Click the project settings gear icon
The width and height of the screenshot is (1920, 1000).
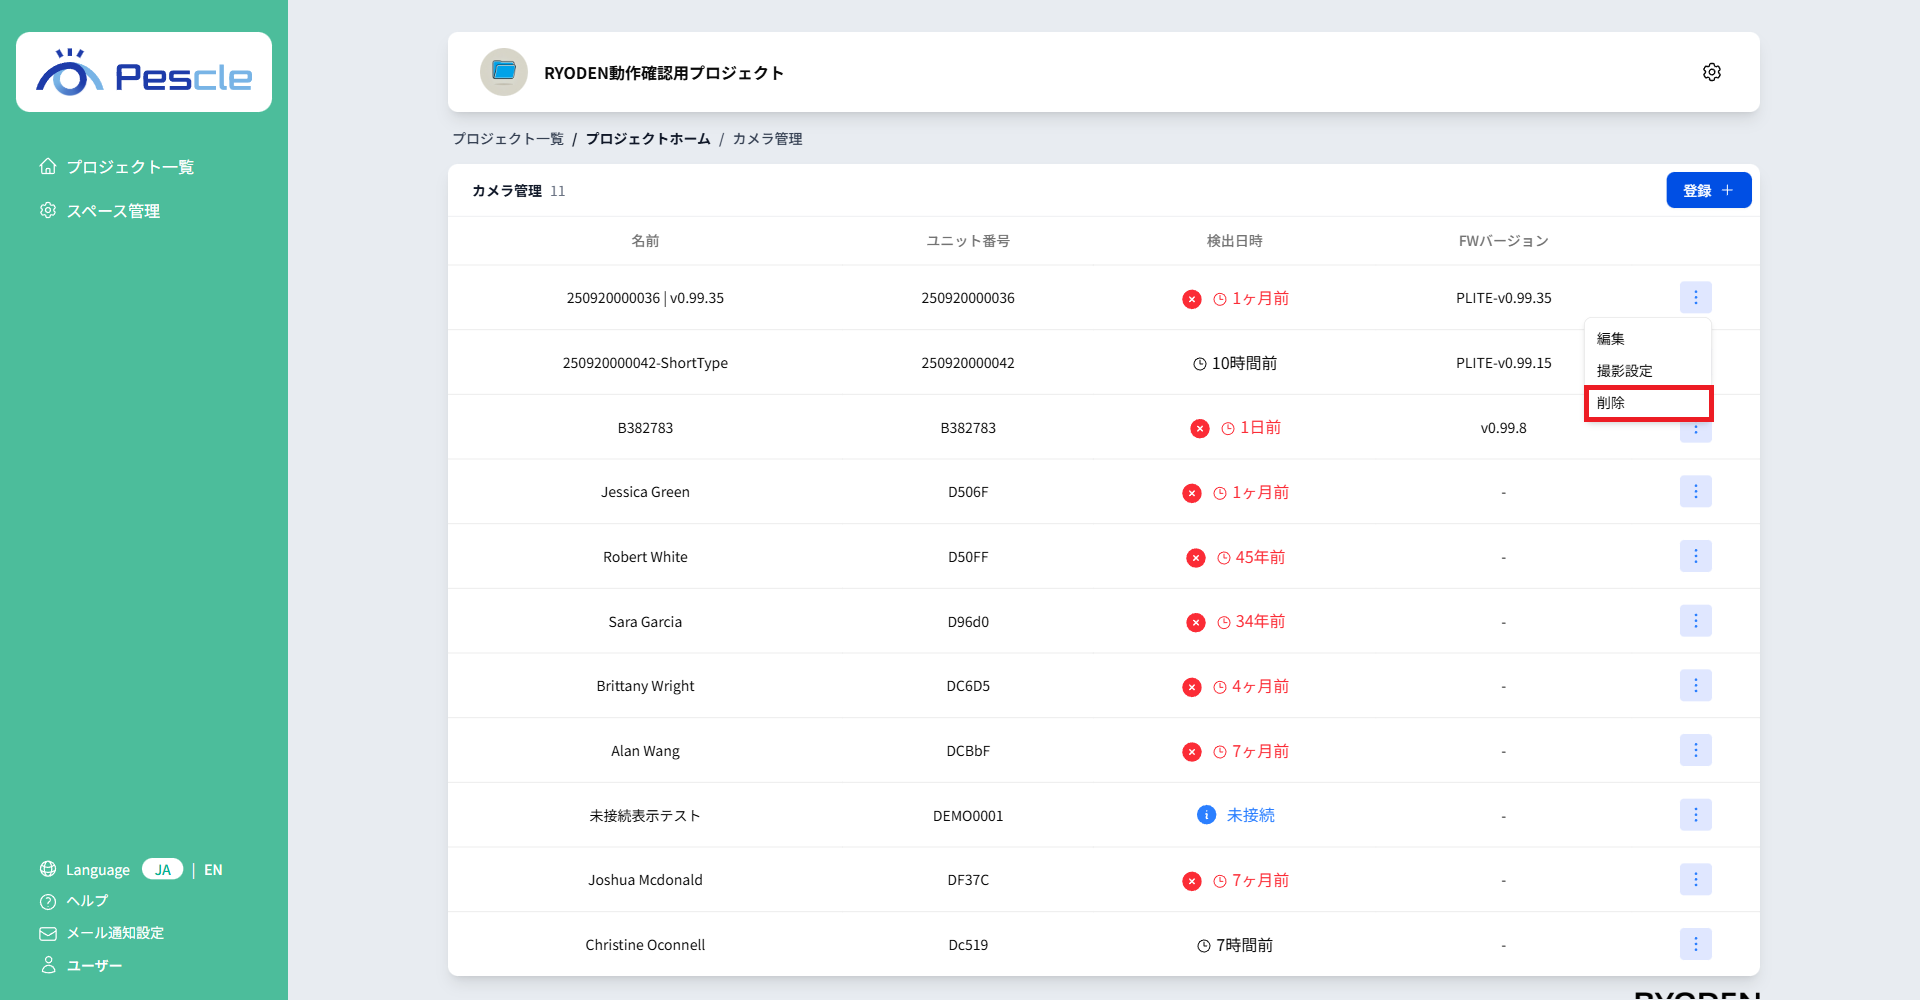(x=1711, y=72)
